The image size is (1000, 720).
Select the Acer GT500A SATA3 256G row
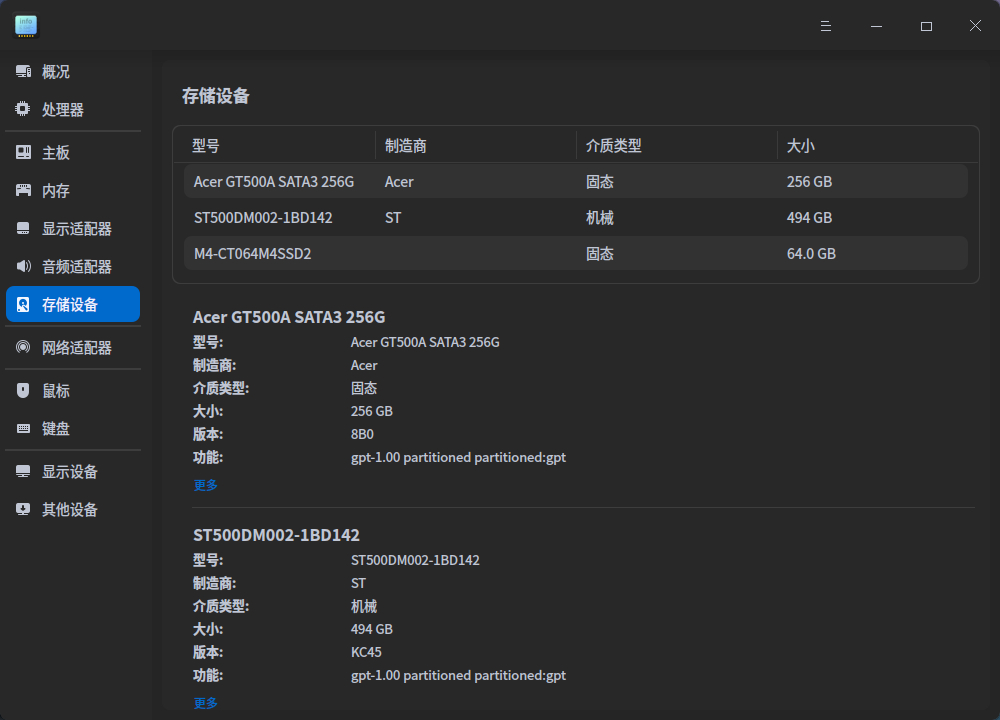click(x=575, y=182)
